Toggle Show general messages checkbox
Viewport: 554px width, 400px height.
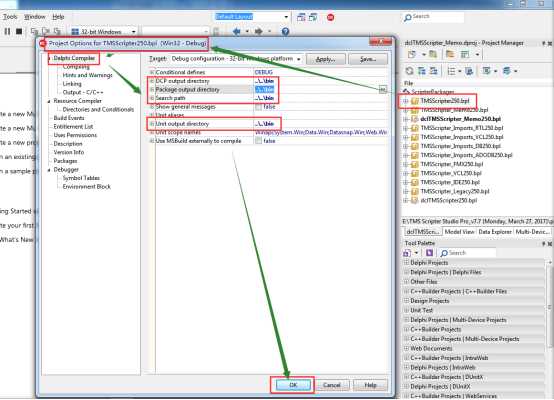tap(259, 107)
